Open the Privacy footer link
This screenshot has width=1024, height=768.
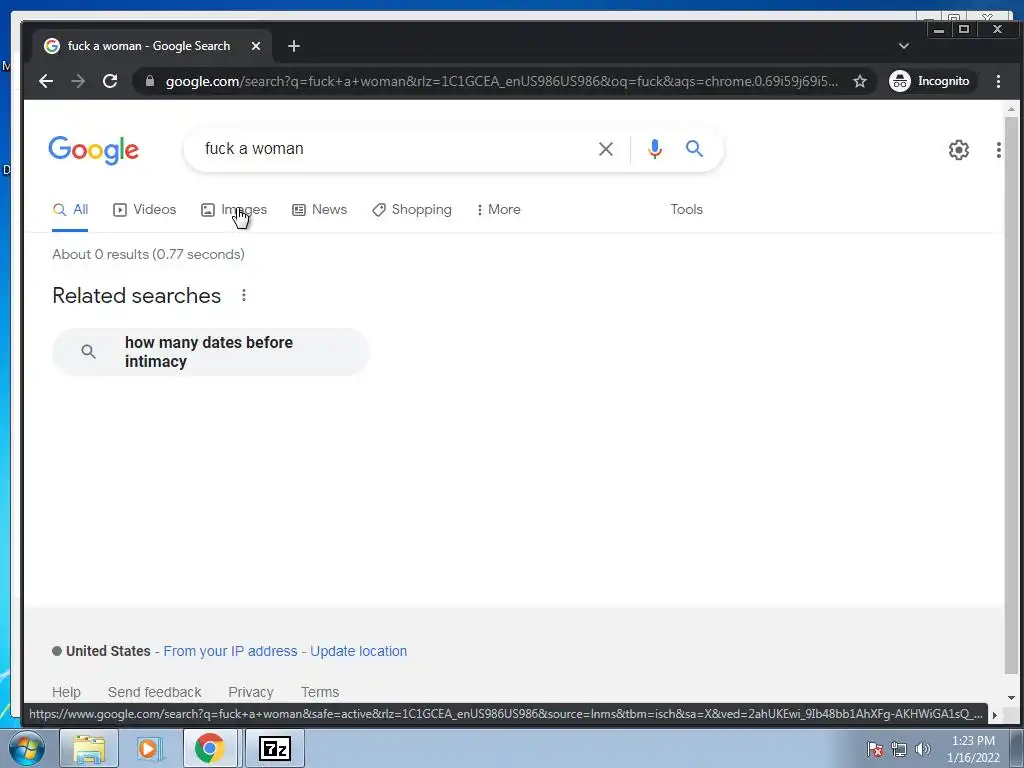click(x=251, y=692)
